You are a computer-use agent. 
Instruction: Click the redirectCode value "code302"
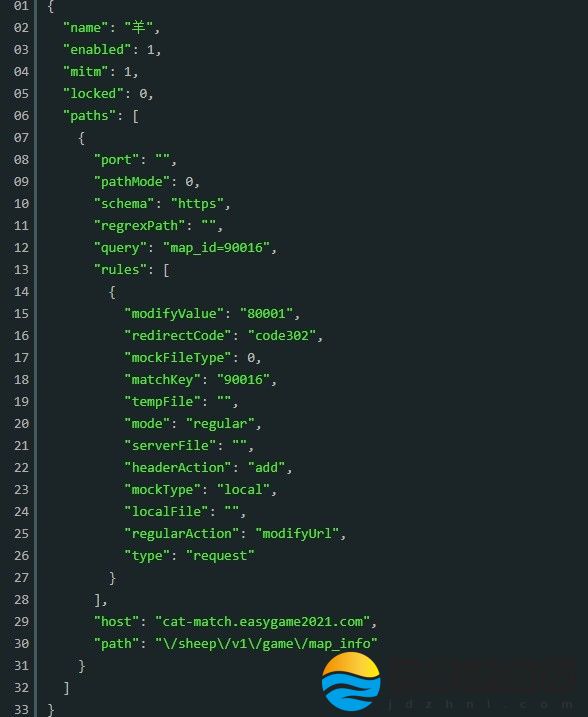point(282,336)
